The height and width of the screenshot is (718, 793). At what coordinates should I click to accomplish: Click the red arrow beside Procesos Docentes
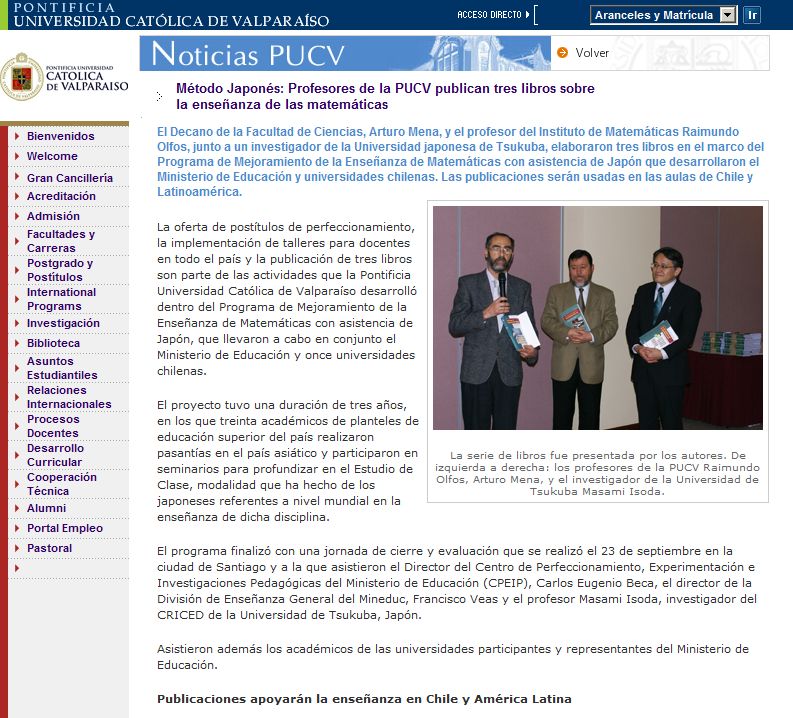coord(17,426)
